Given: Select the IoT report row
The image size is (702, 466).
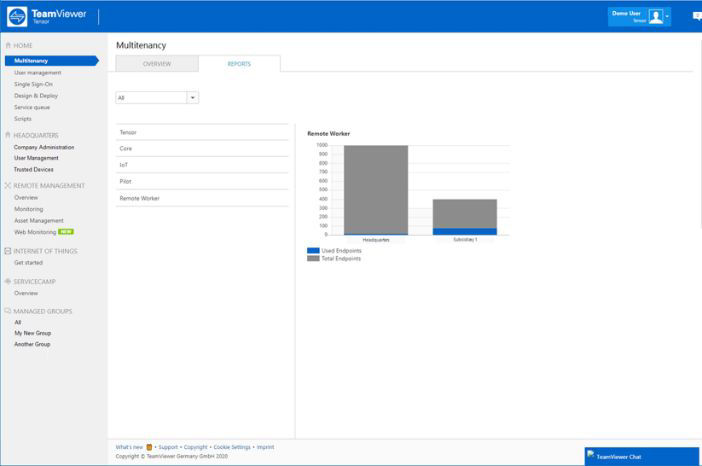Looking at the screenshot, I should click(x=202, y=165).
